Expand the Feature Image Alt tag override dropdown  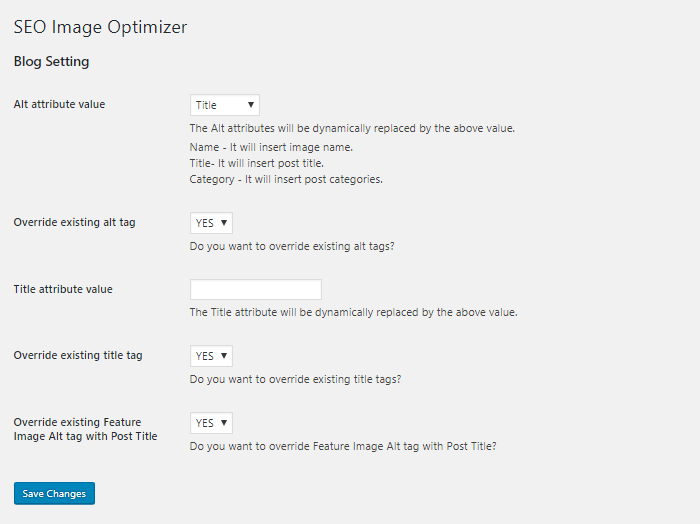[x=211, y=423]
